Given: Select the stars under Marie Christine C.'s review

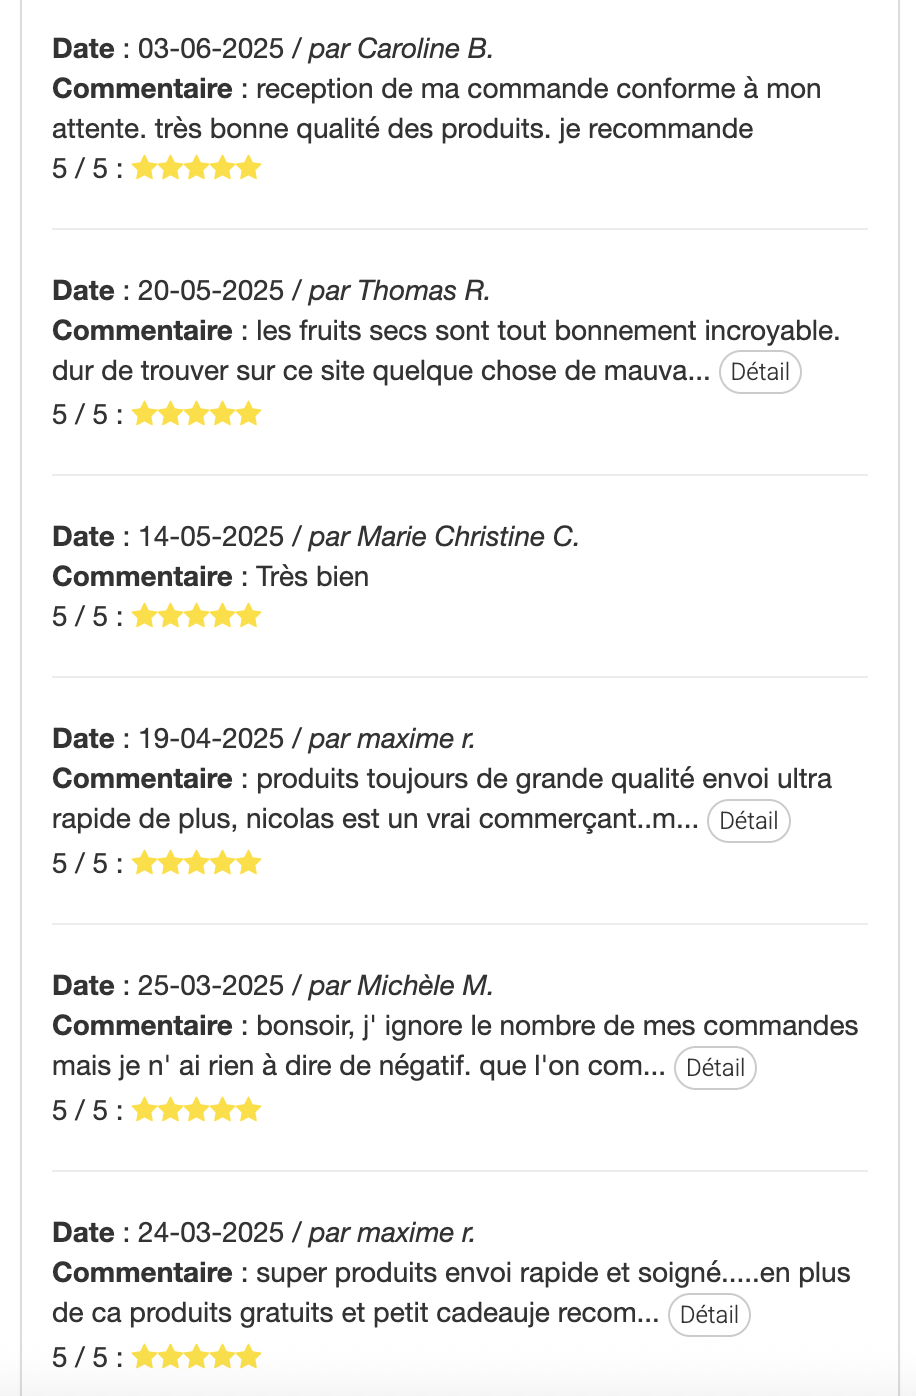Looking at the screenshot, I should [x=196, y=616].
